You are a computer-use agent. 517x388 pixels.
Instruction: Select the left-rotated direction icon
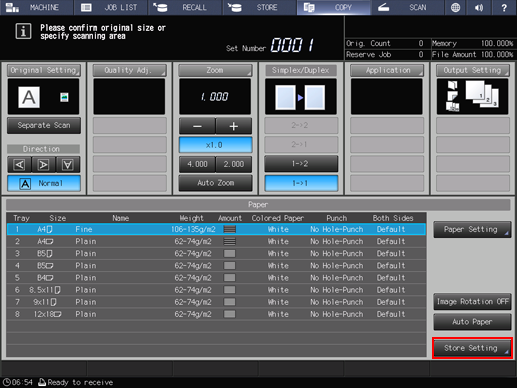tap(20, 165)
